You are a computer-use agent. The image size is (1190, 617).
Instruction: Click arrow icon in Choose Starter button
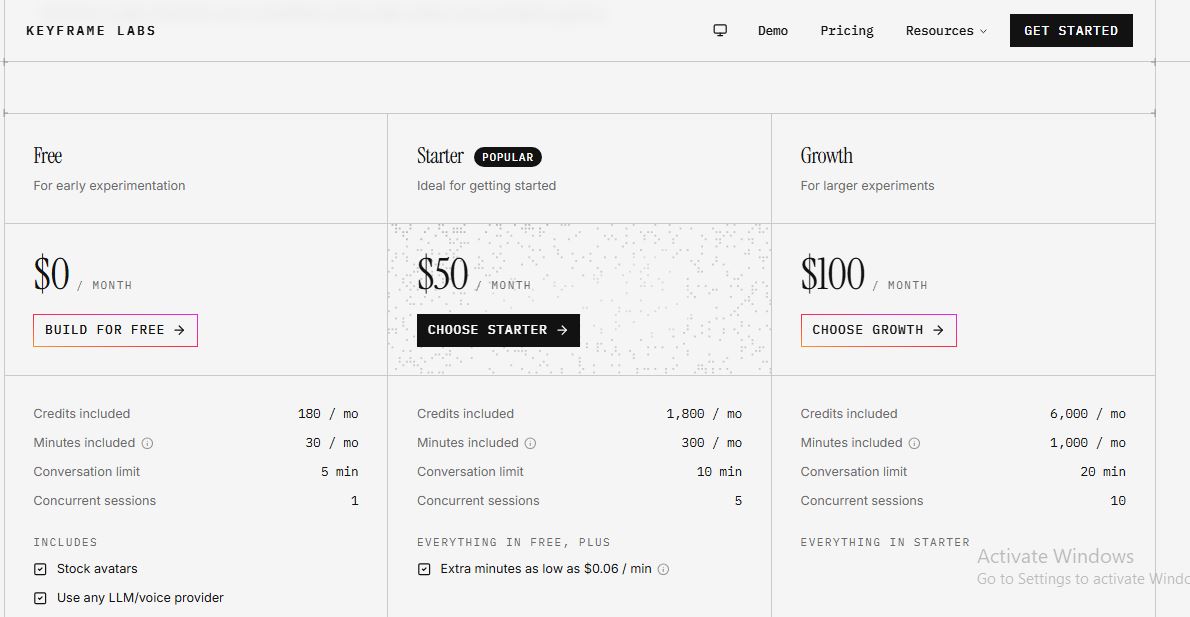point(562,330)
